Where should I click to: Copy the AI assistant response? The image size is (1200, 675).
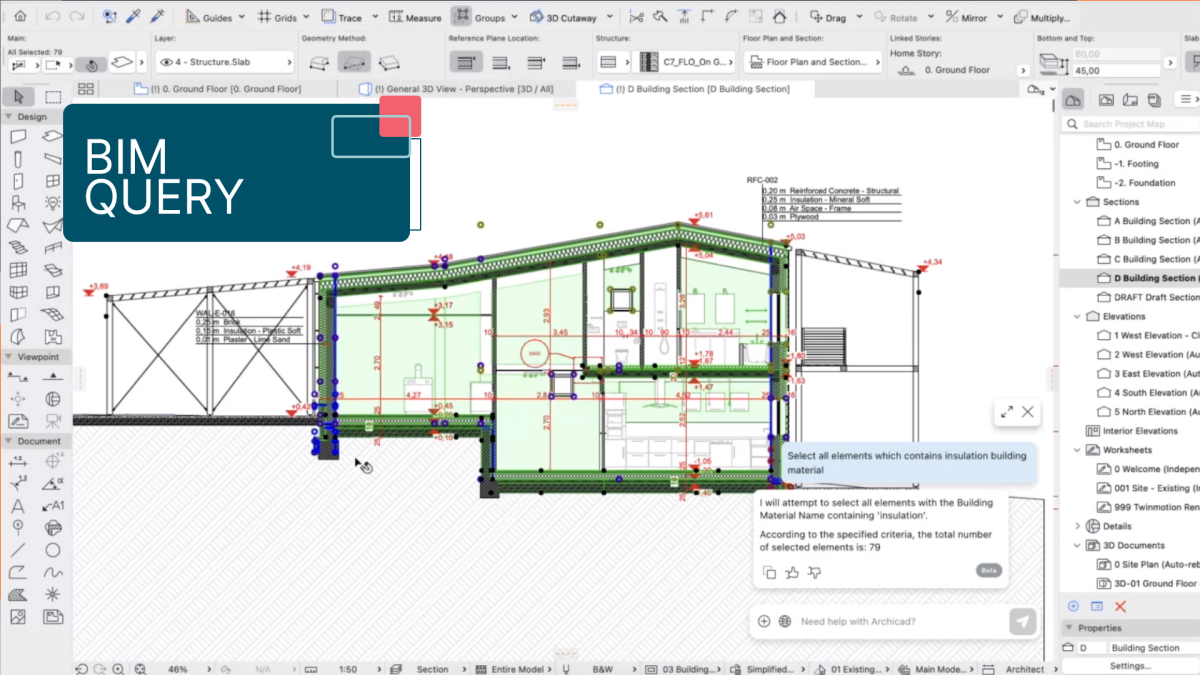(x=769, y=572)
